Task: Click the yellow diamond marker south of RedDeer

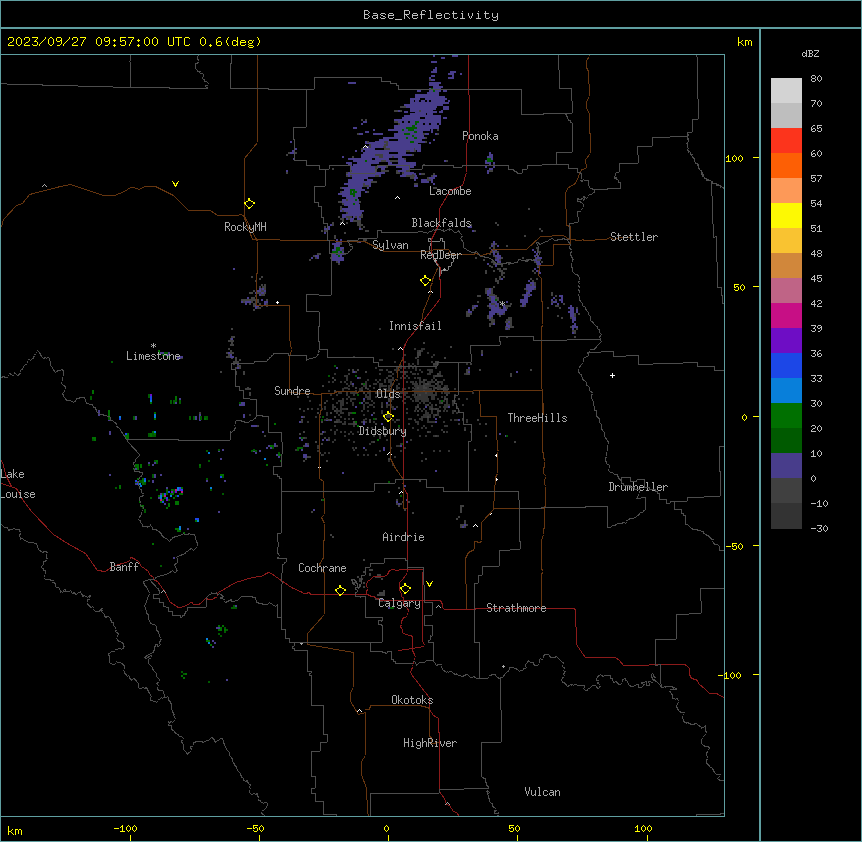Action: (x=426, y=281)
